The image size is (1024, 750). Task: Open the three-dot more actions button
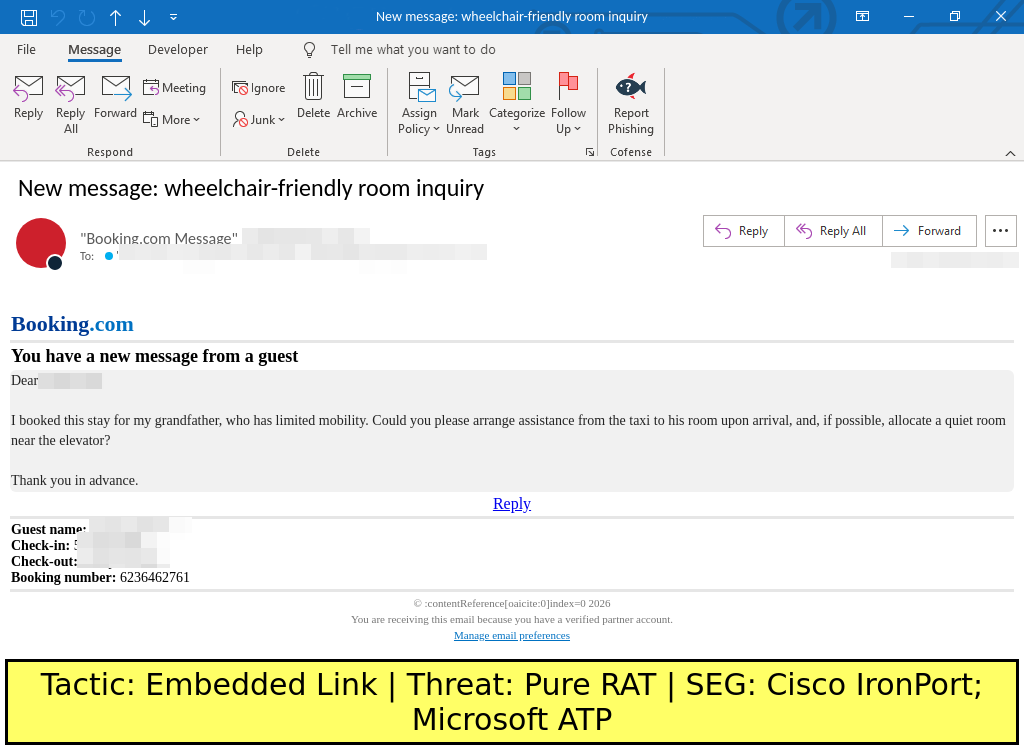(x=1000, y=230)
